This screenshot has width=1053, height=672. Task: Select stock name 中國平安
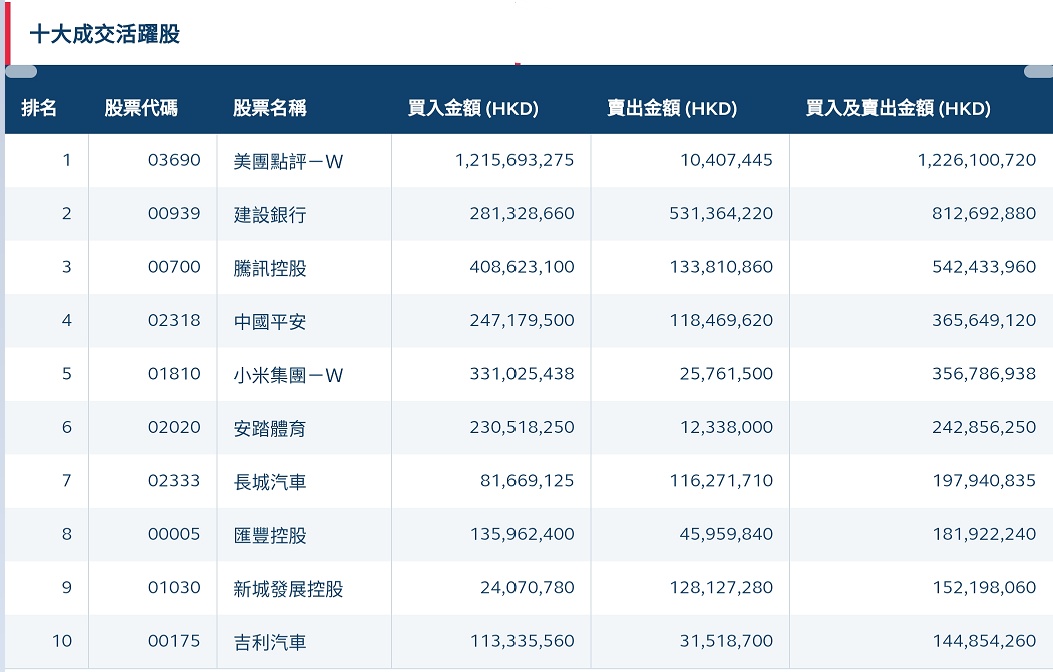click(x=270, y=322)
